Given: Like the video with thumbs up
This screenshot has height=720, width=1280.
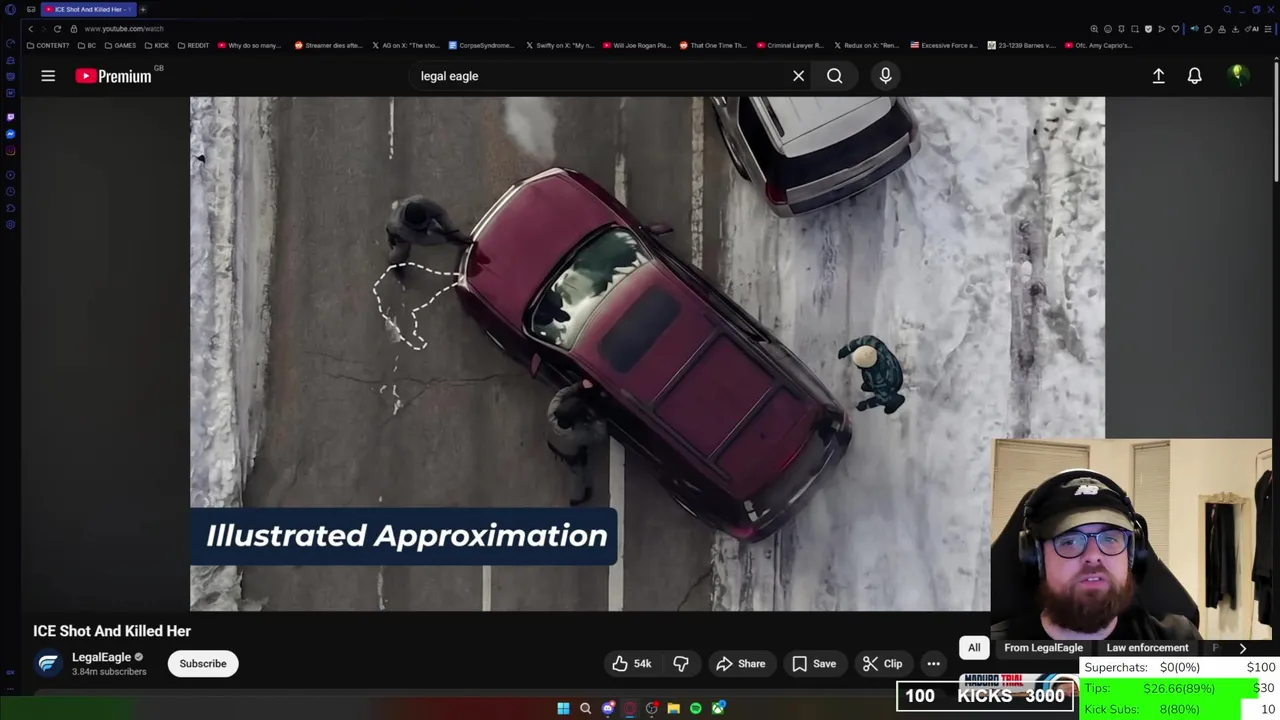Looking at the screenshot, I should (x=632, y=664).
